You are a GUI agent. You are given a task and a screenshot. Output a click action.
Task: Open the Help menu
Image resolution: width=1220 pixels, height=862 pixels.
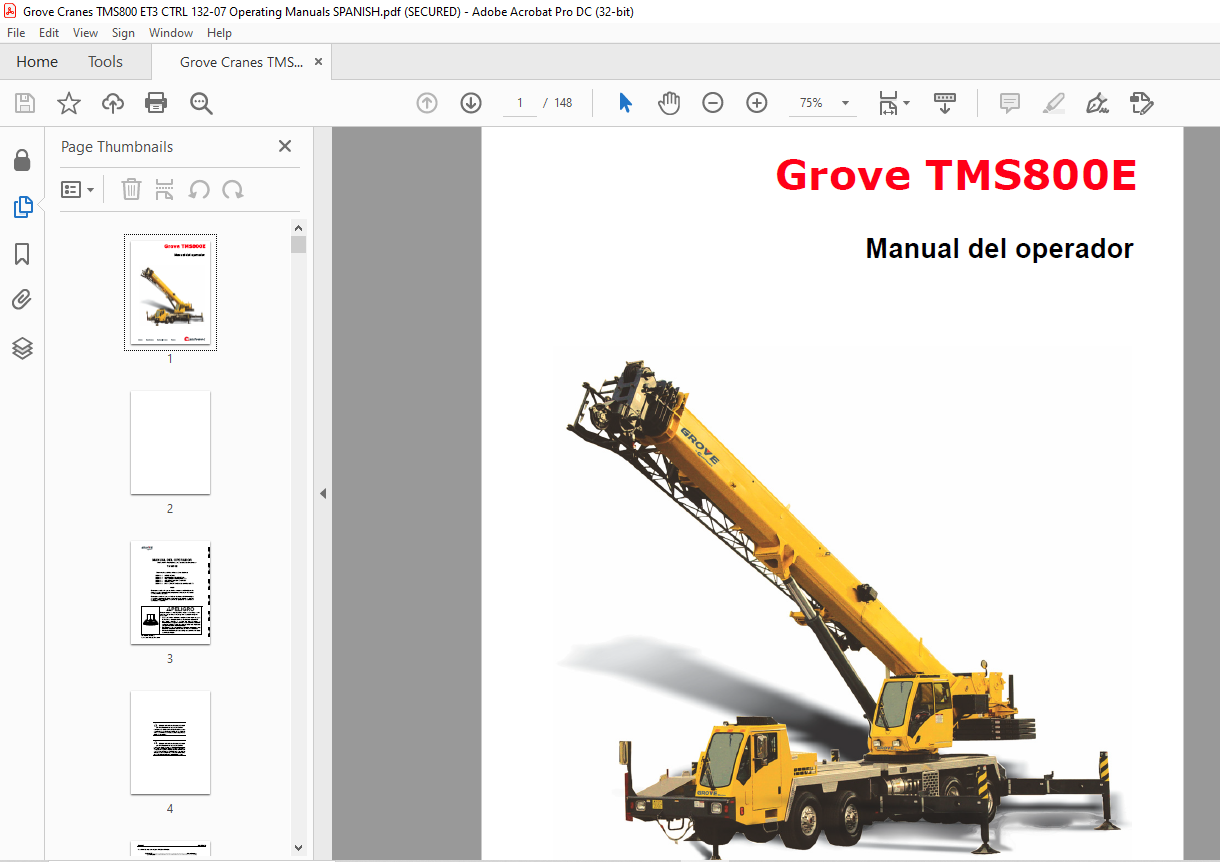219,33
